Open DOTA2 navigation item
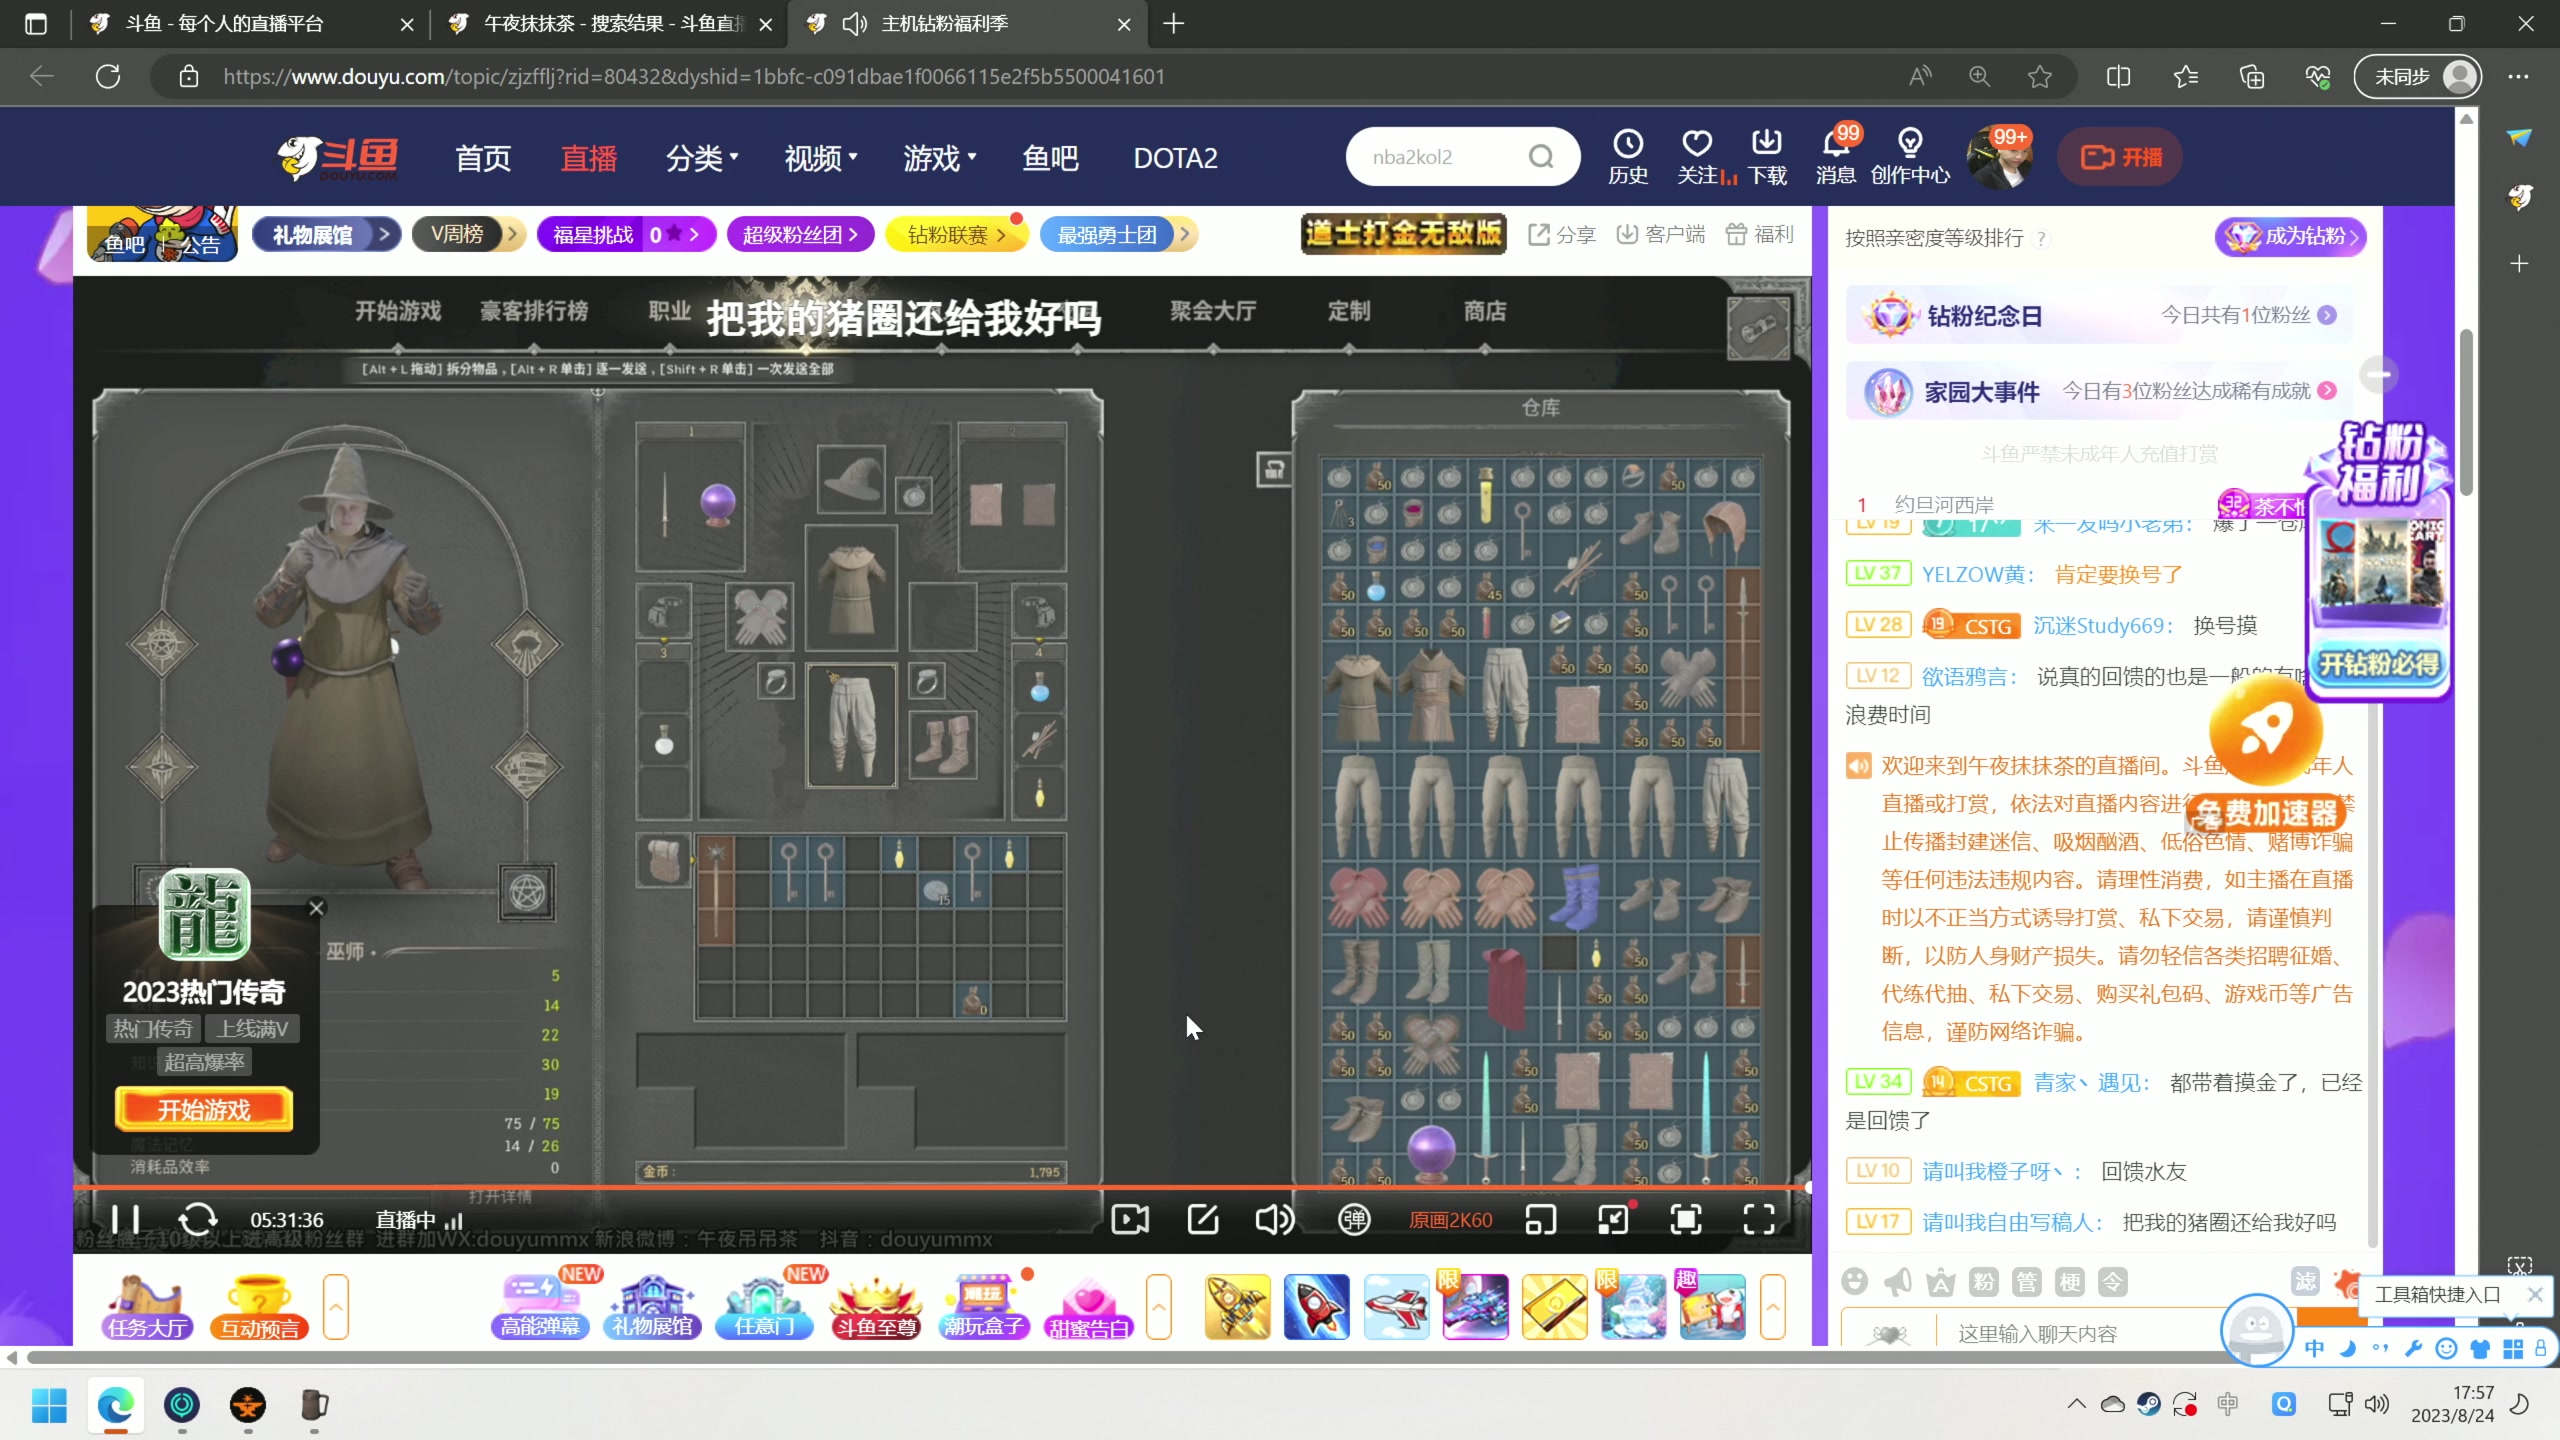Image resolution: width=2560 pixels, height=1440 pixels. coord(1175,158)
